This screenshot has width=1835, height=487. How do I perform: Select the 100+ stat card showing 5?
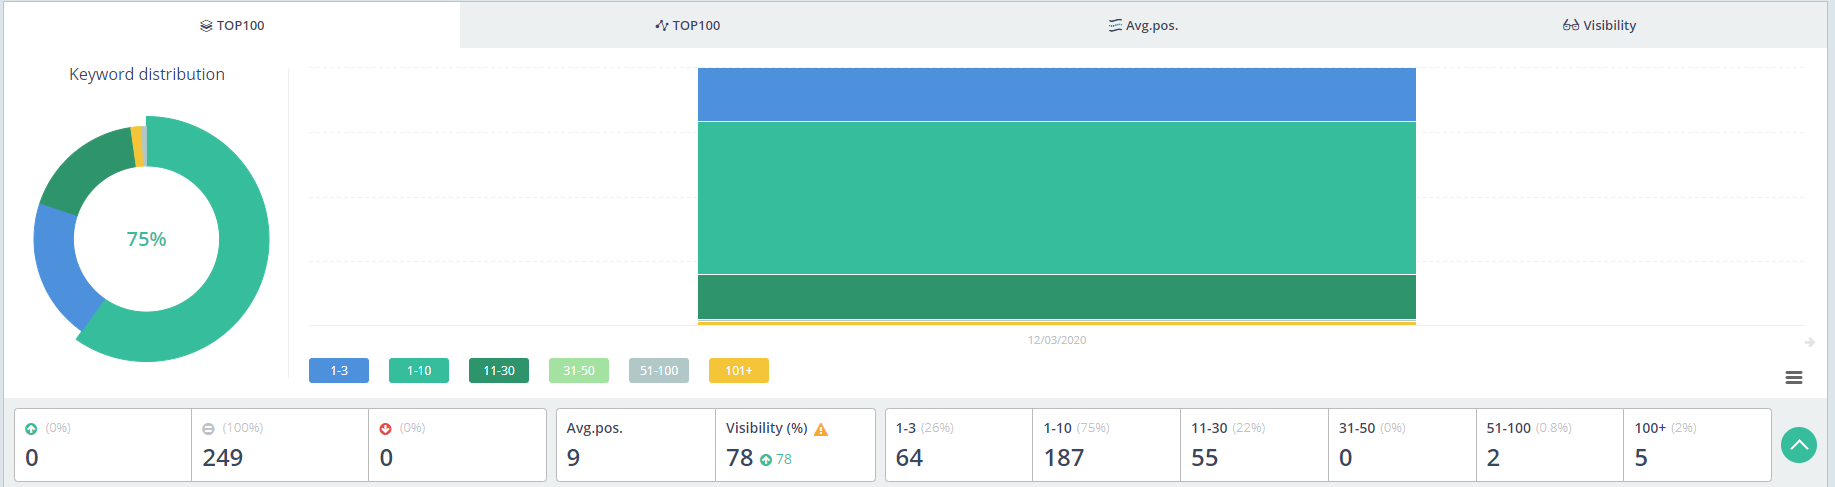(x=1698, y=445)
